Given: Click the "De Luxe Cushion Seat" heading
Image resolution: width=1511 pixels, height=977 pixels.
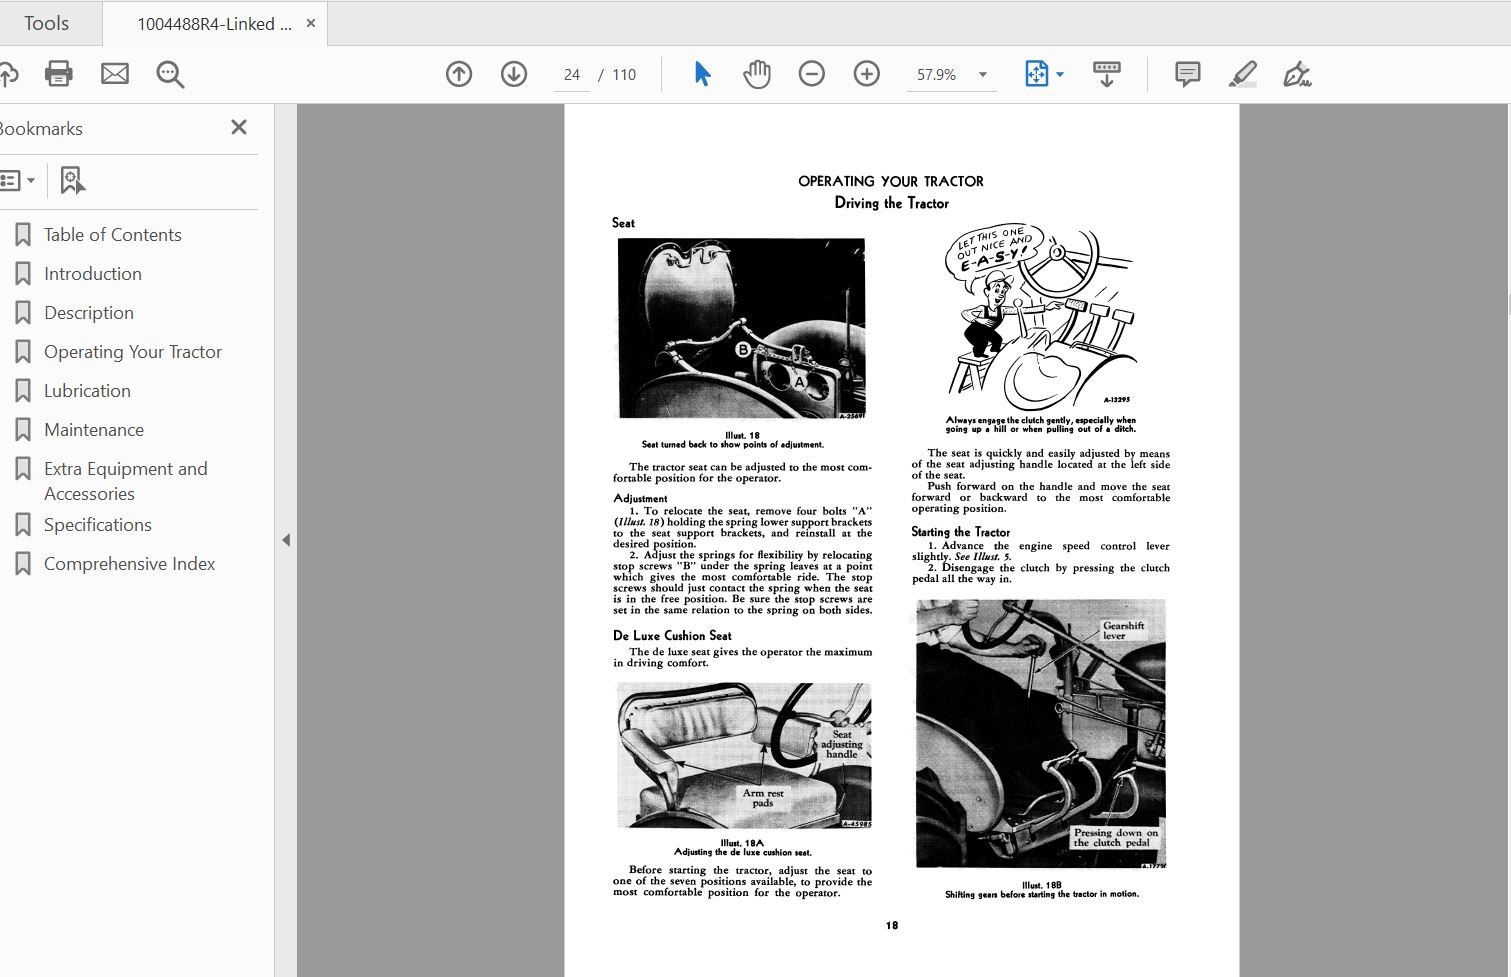Looking at the screenshot, I should point(672,635).
